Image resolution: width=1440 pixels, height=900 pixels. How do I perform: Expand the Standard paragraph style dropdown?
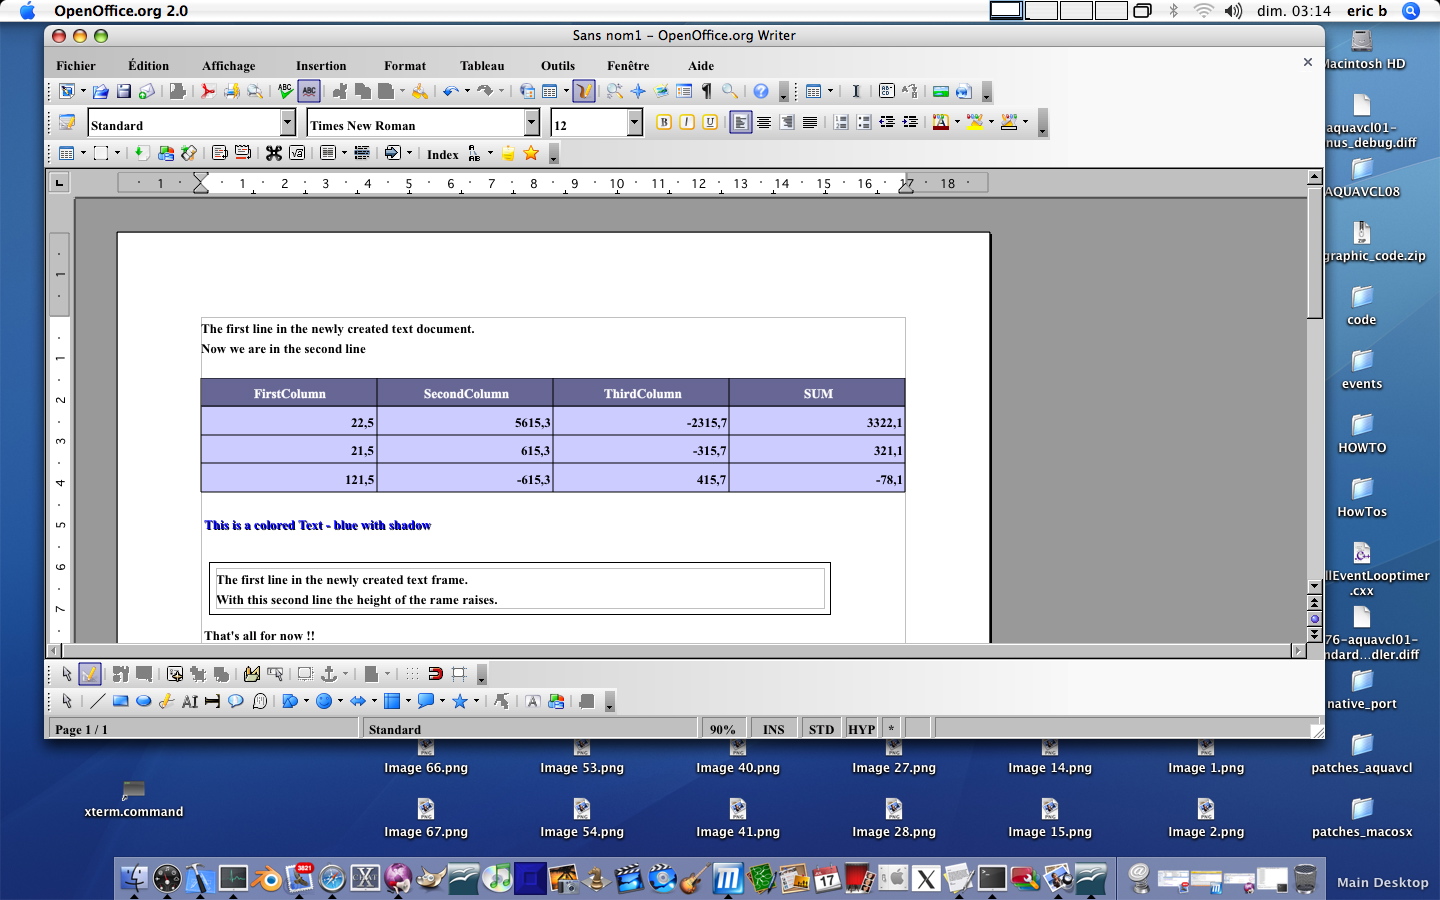coord(288,123)
